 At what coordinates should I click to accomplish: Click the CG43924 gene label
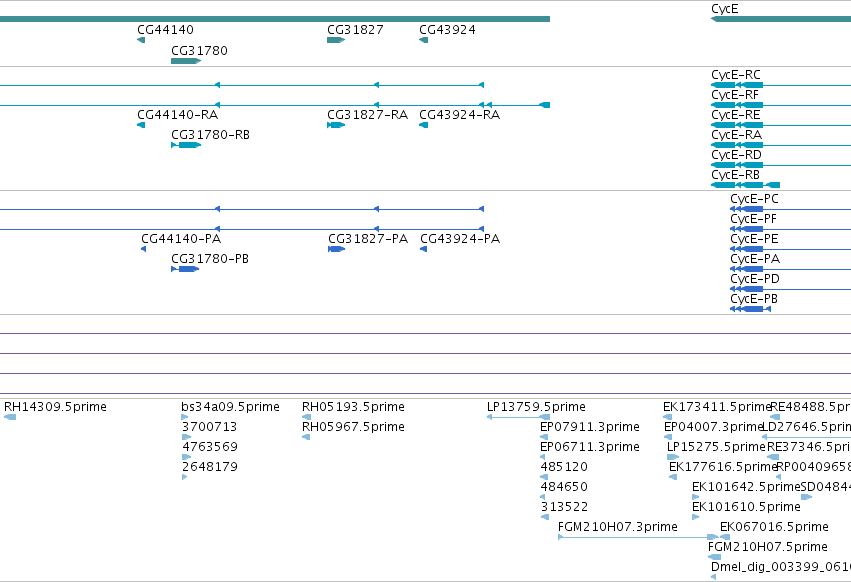click(x=447, y=30)
